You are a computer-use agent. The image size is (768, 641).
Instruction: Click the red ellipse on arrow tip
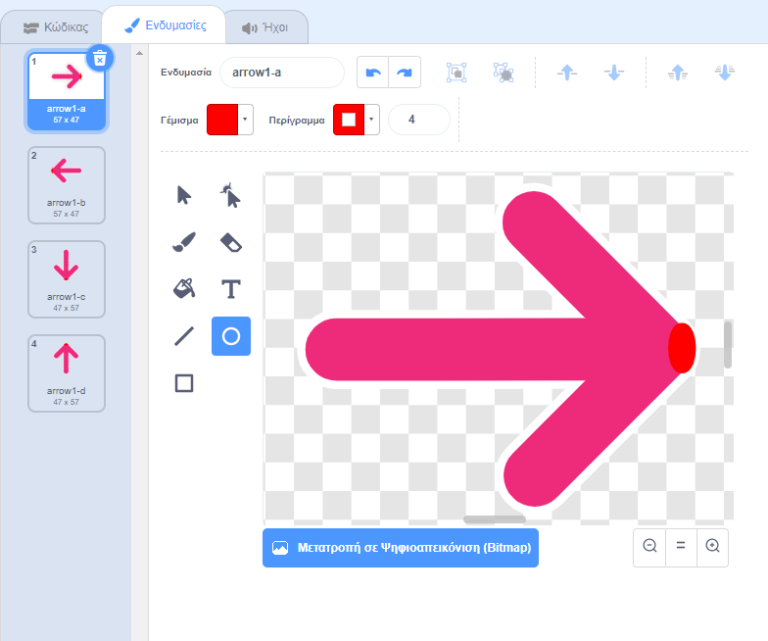pos(682,348)
